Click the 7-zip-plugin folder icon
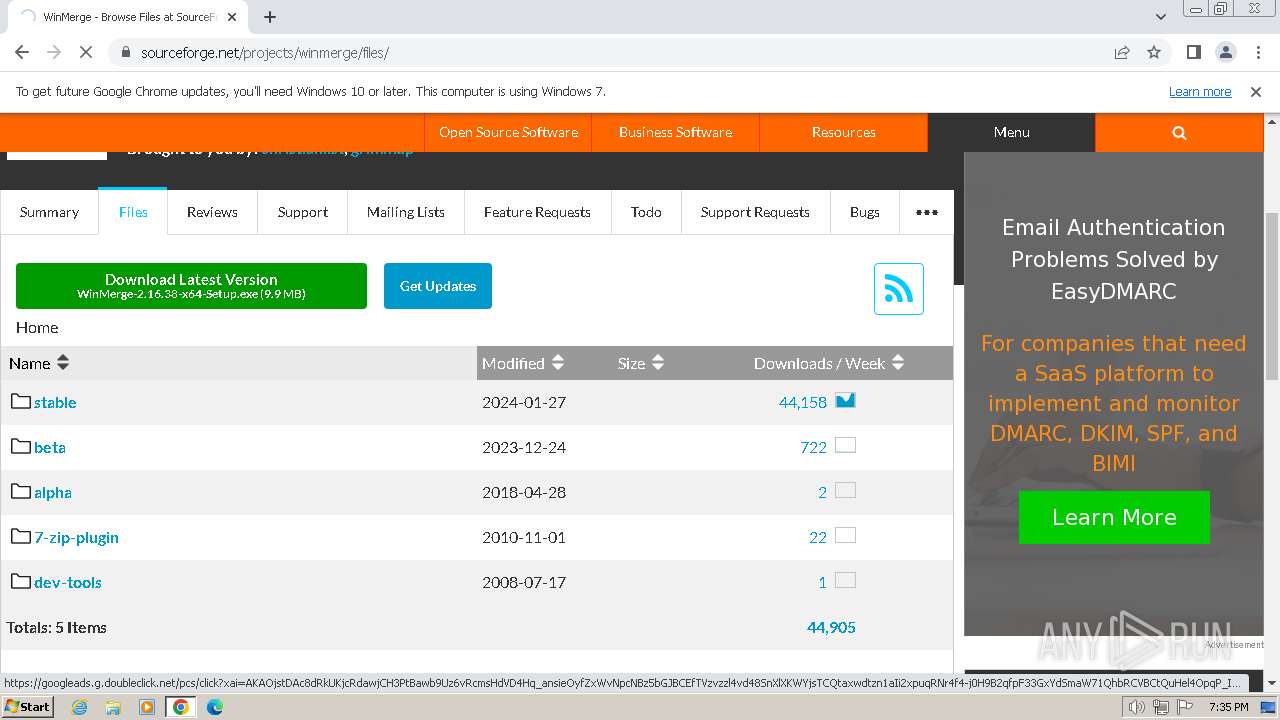The width and height of the screenshot is (1280, 720). tap(21, 536)
